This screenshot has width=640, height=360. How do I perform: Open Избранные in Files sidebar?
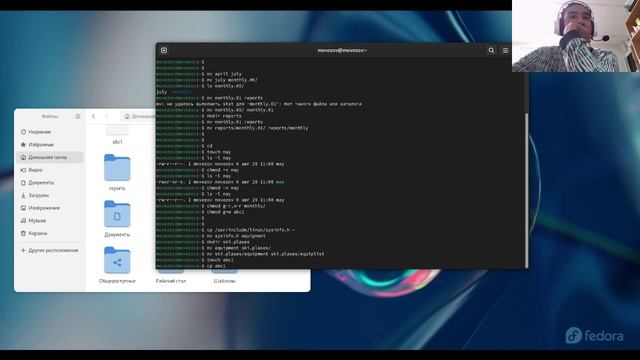(x=50, y=144)
